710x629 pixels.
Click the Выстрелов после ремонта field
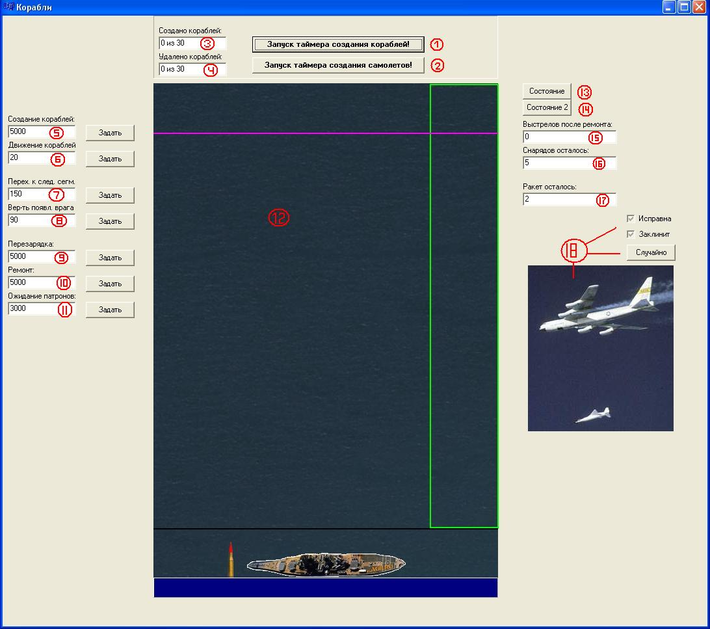(x=569, y=137)
